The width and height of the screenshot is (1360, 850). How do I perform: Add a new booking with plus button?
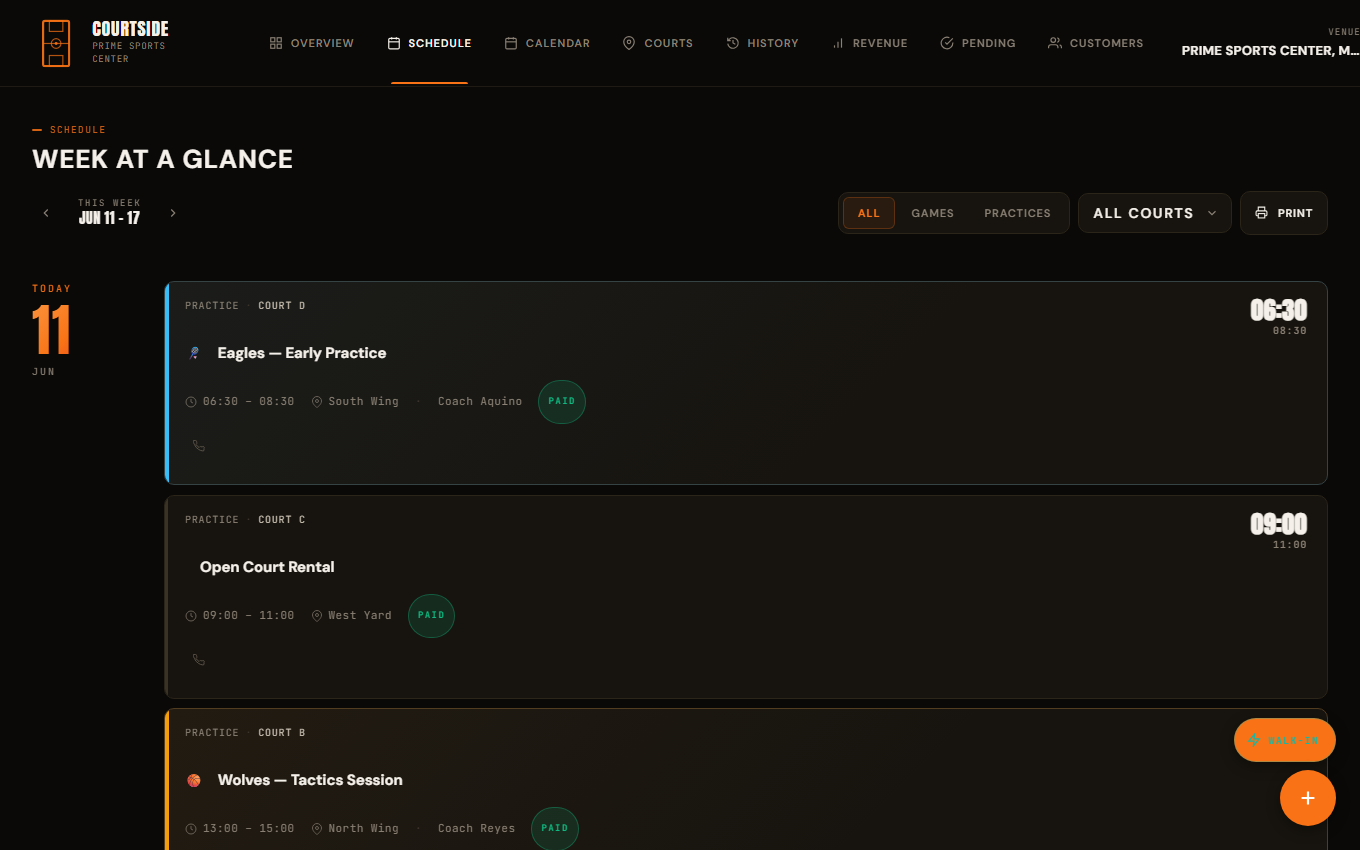(x=1308, y=798)
